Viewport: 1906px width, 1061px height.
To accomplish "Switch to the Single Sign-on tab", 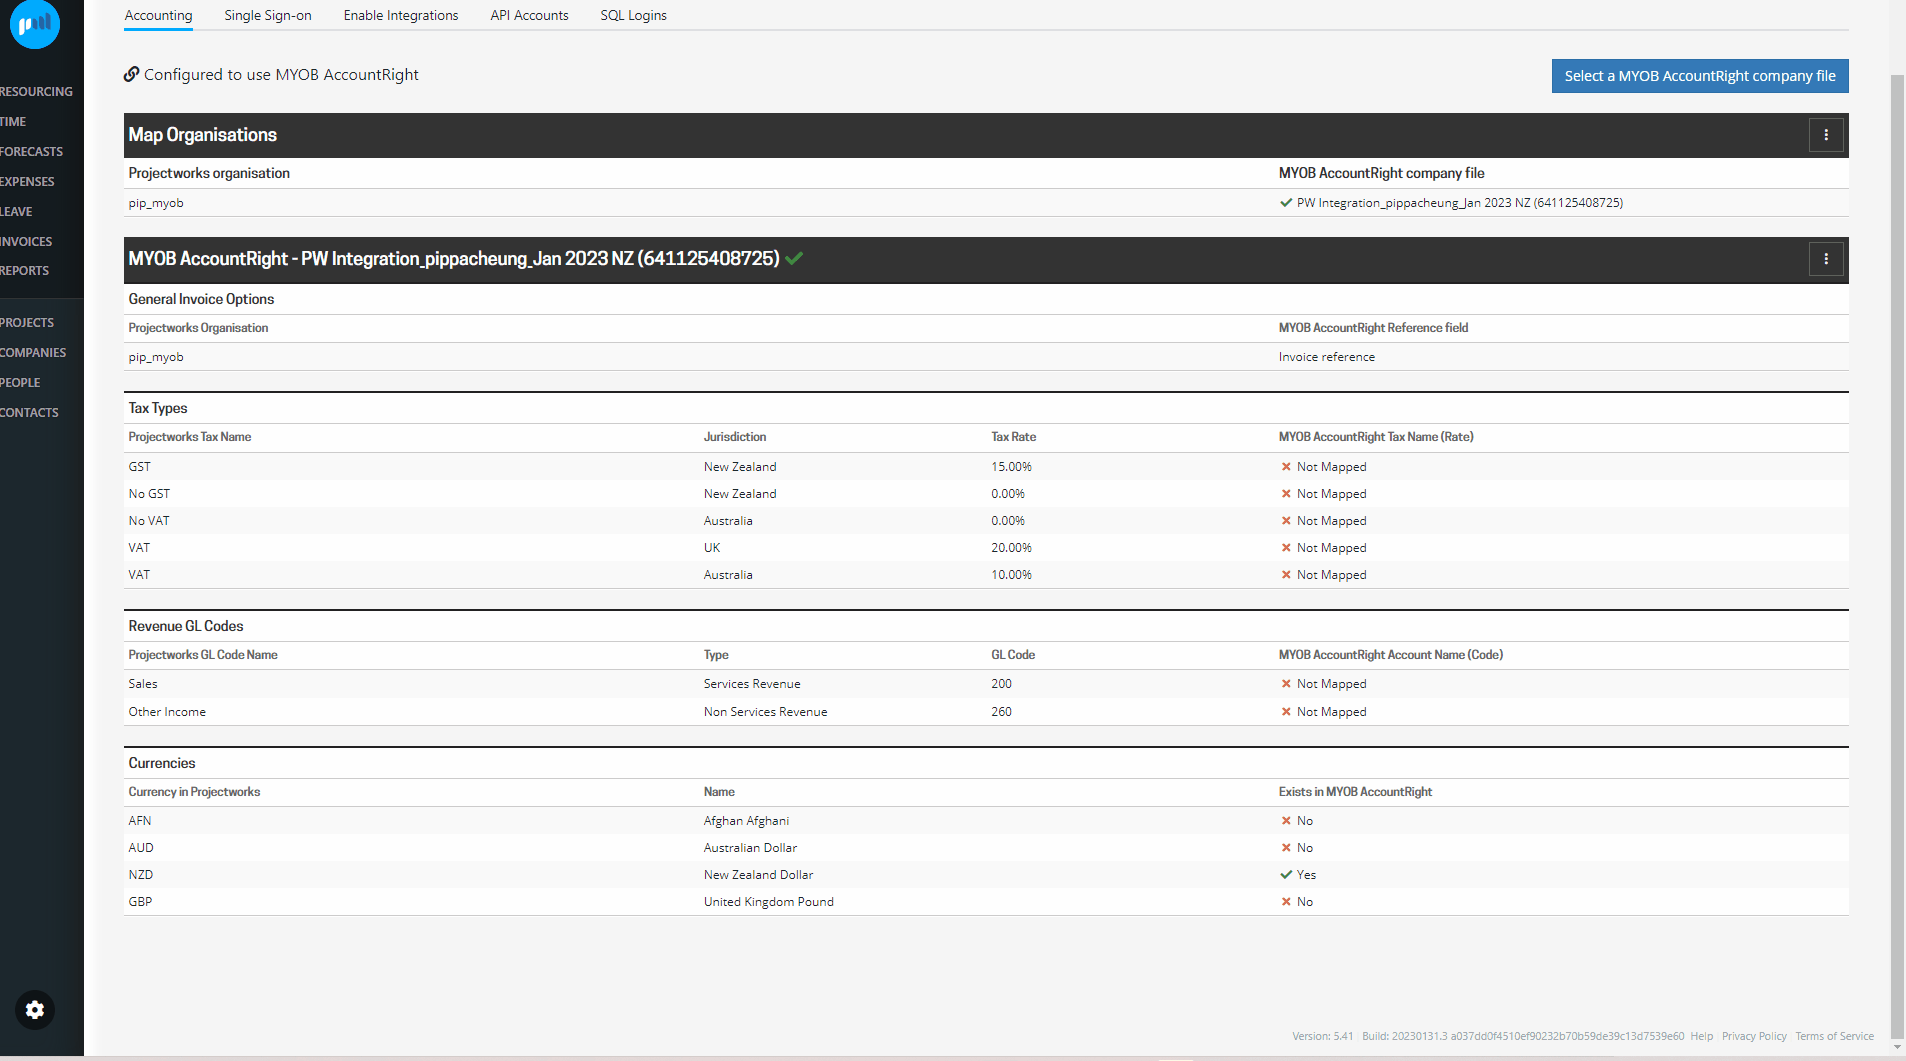I will pos(268,15).
